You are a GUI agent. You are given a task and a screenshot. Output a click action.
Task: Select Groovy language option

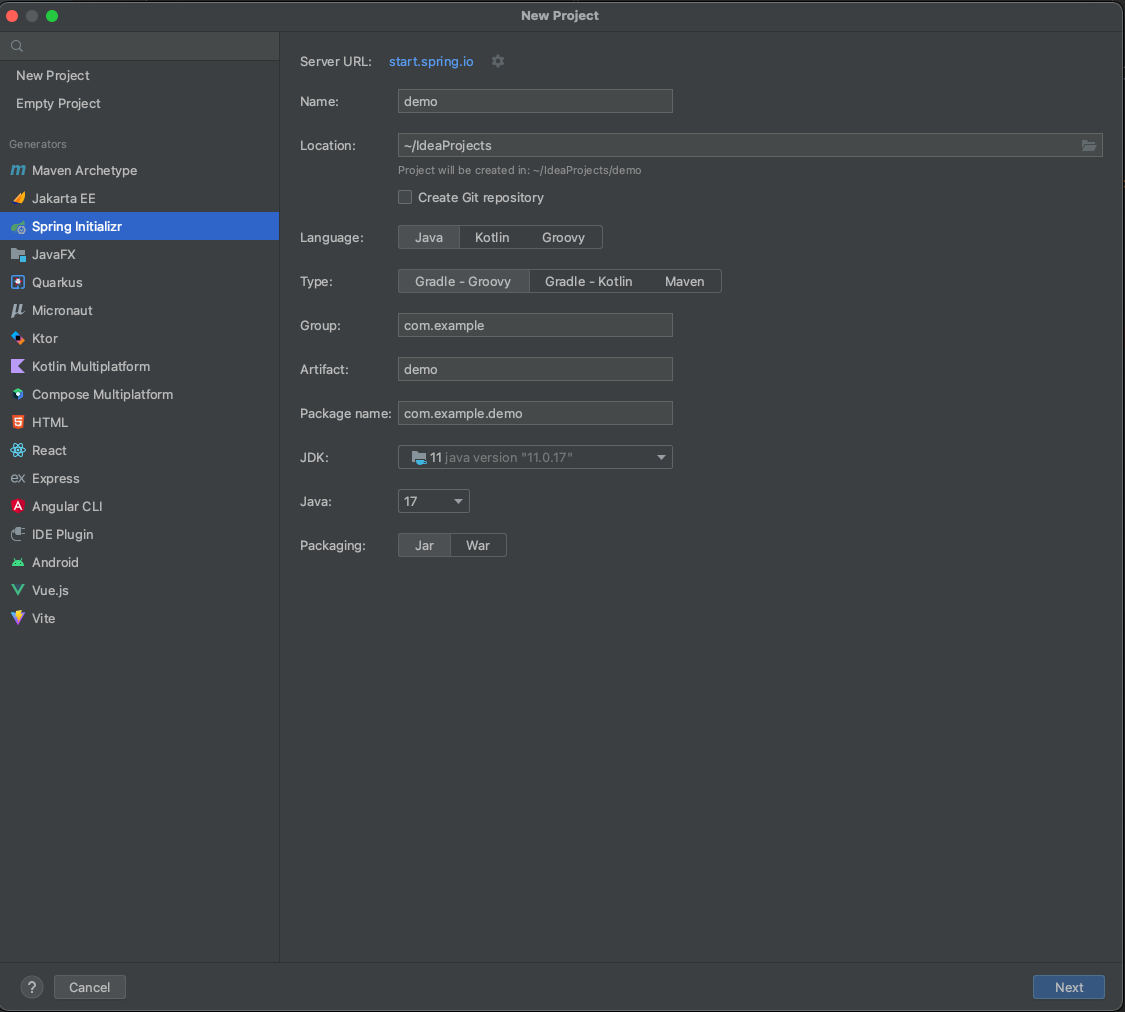(563, 237)
